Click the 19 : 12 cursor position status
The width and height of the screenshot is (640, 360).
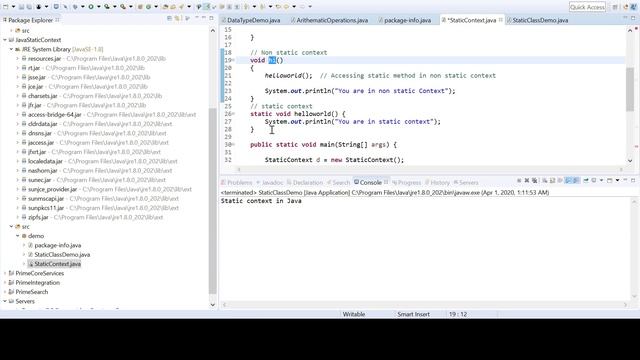458,314
